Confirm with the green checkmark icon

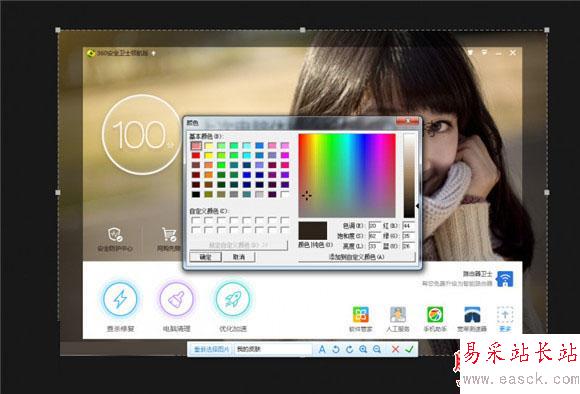click(x=409, y=349)
